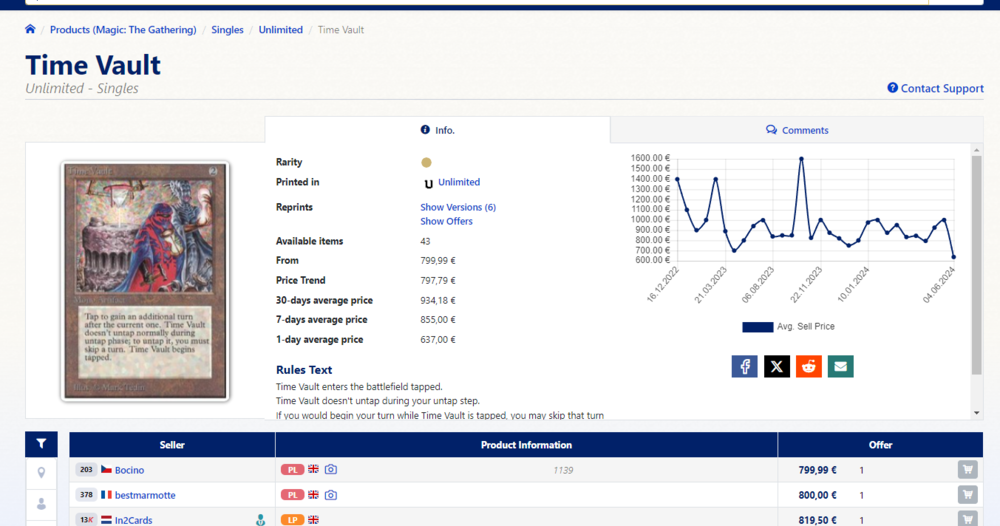This screenshot has height=526, width=1000.
Task: Share the card via email icon
Action: coord(841,366)
